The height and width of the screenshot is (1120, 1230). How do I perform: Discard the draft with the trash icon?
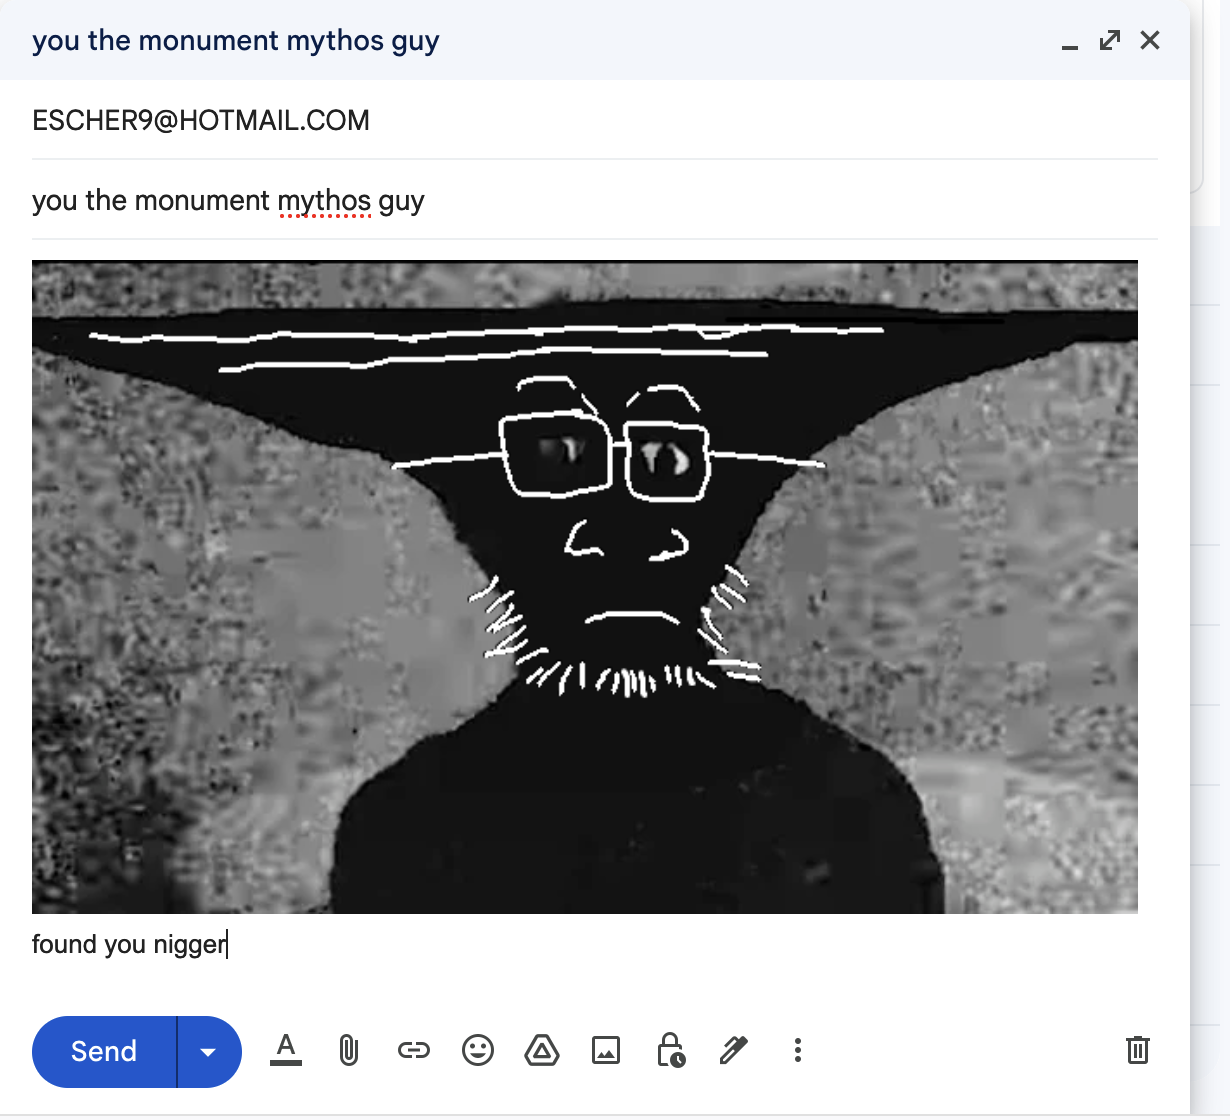(x=1137, y=1050)
